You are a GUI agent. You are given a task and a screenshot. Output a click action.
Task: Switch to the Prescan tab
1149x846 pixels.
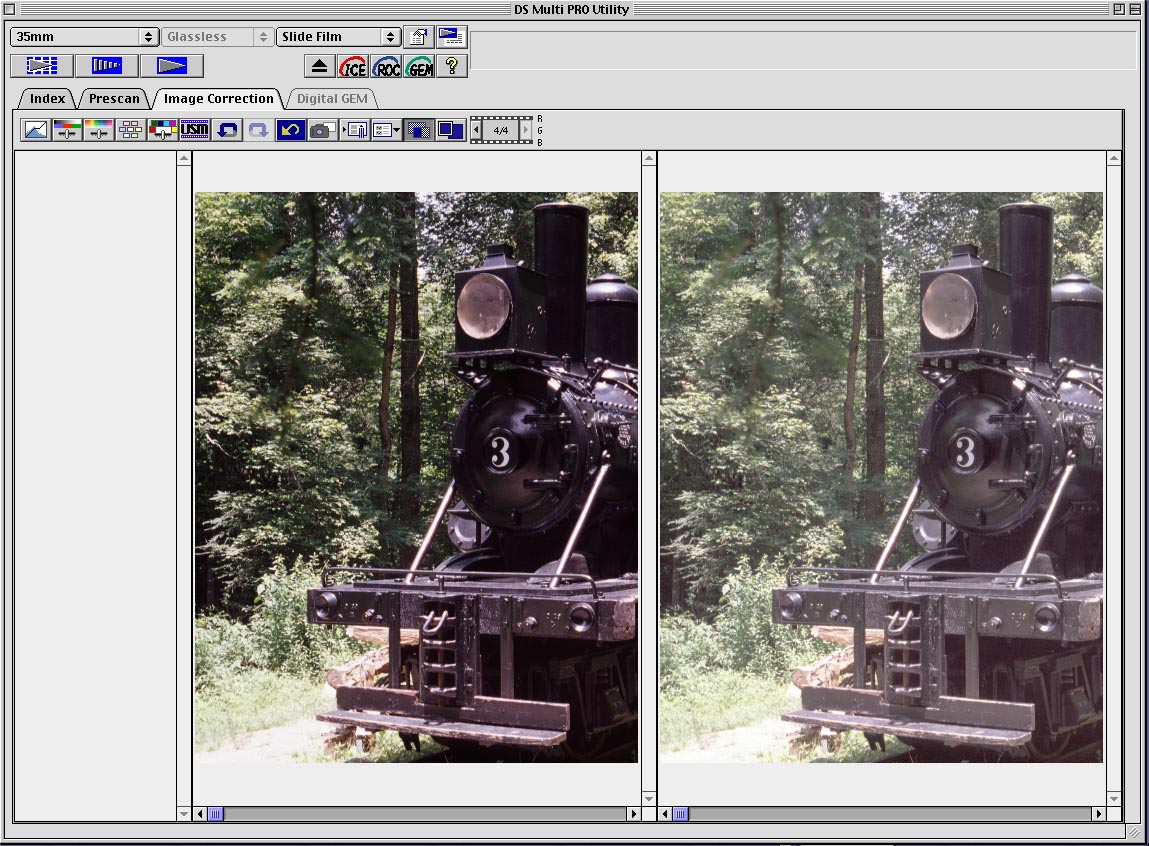(x=114, y=99)
